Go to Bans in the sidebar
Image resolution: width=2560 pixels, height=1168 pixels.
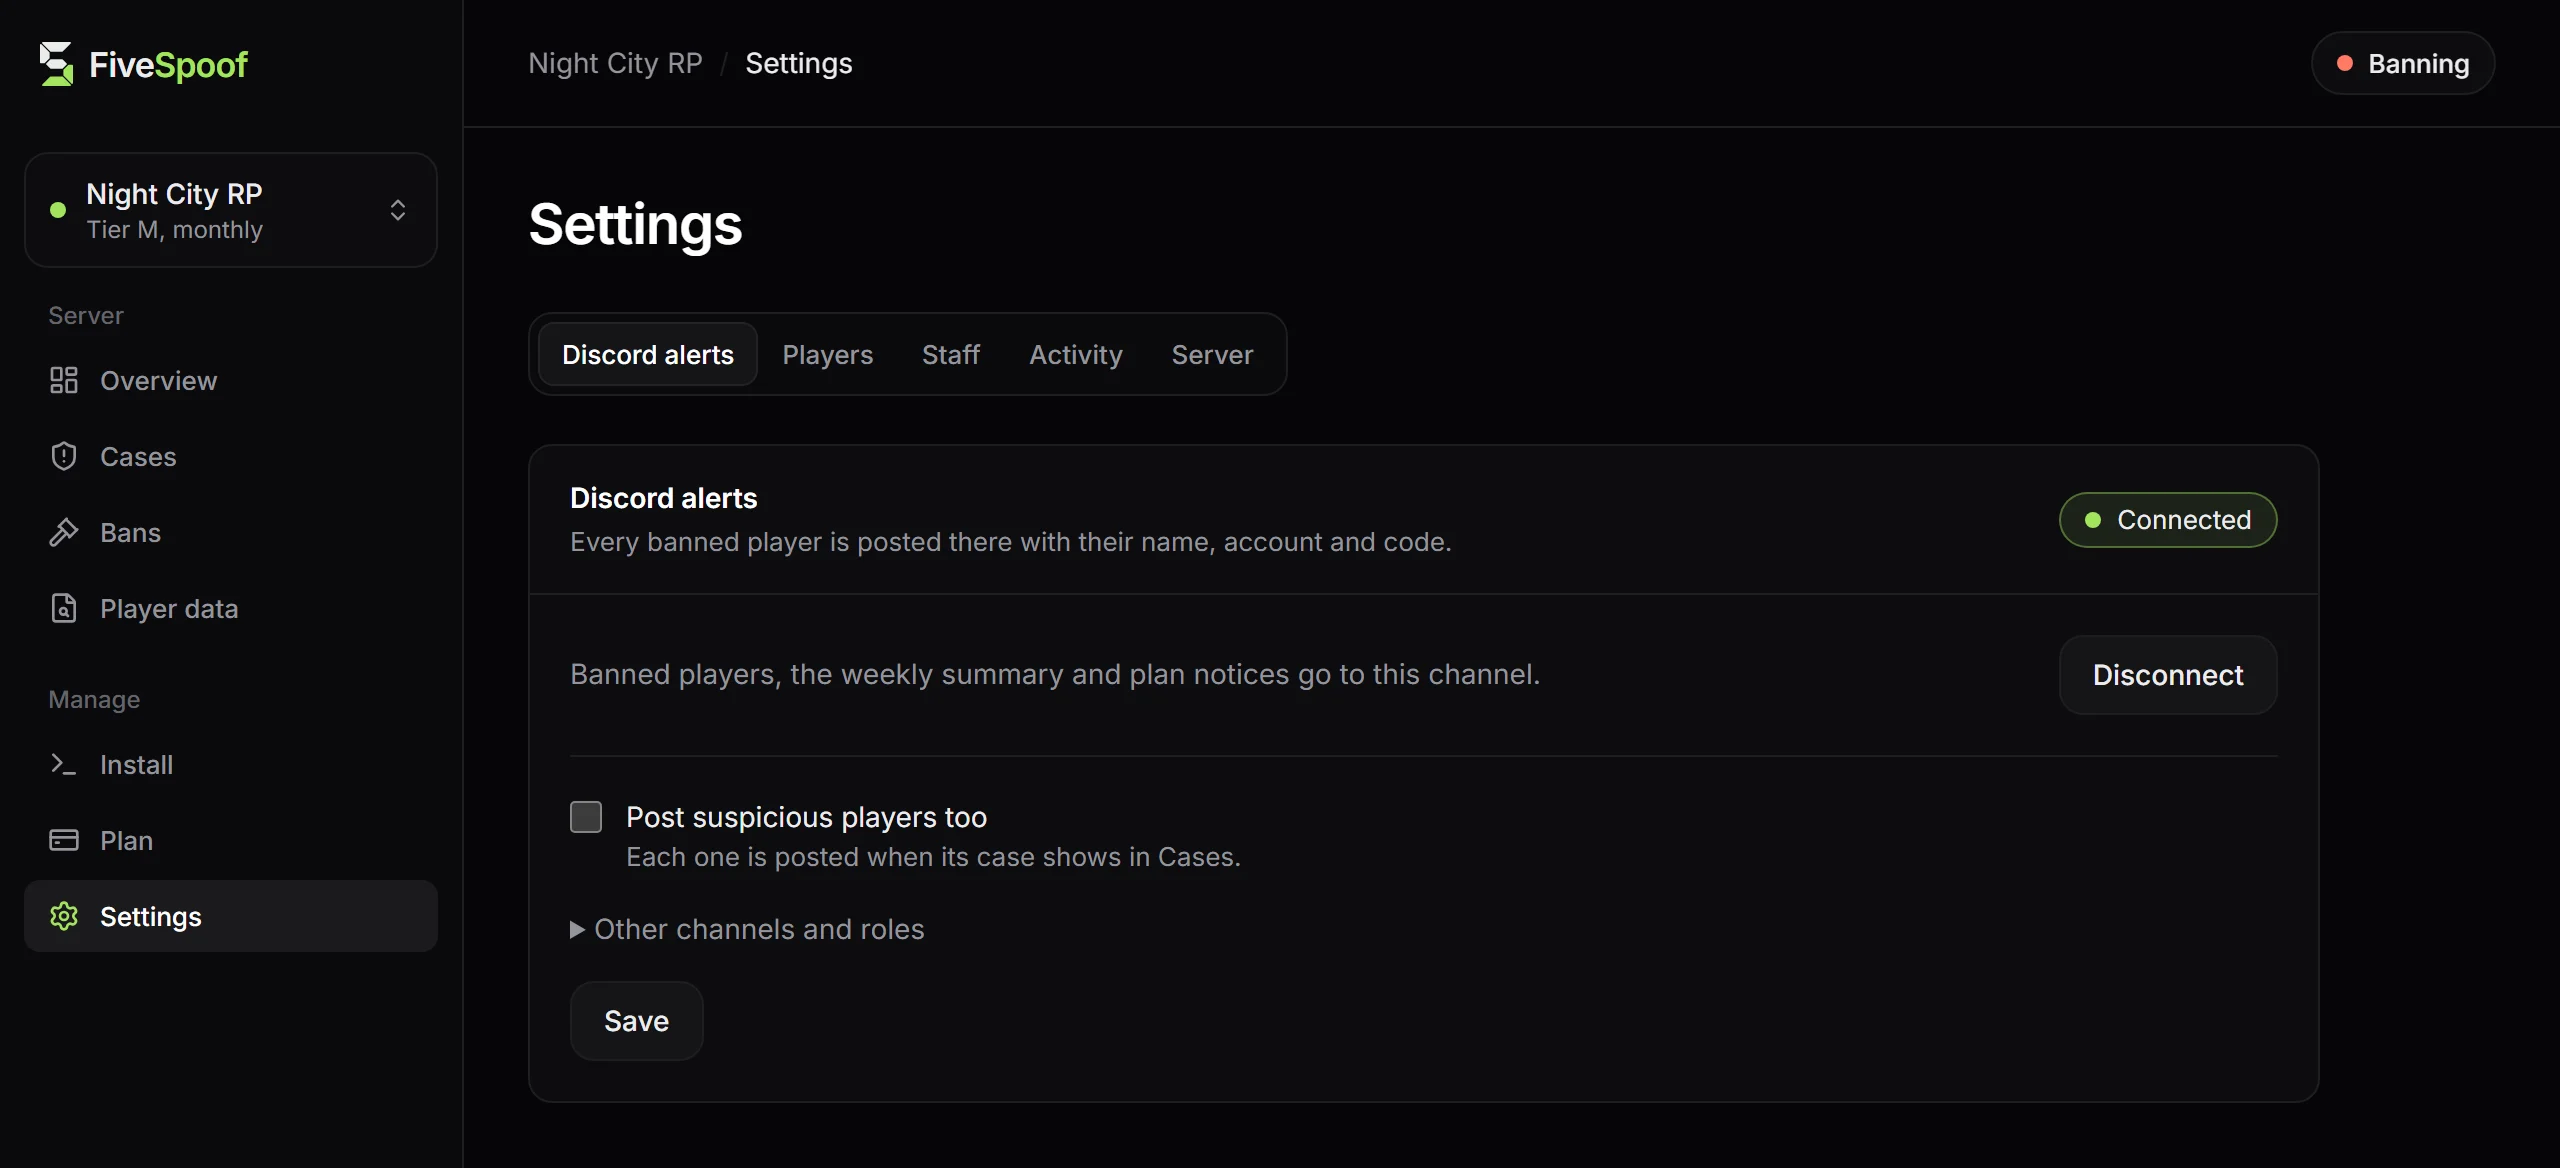(231, 532)
